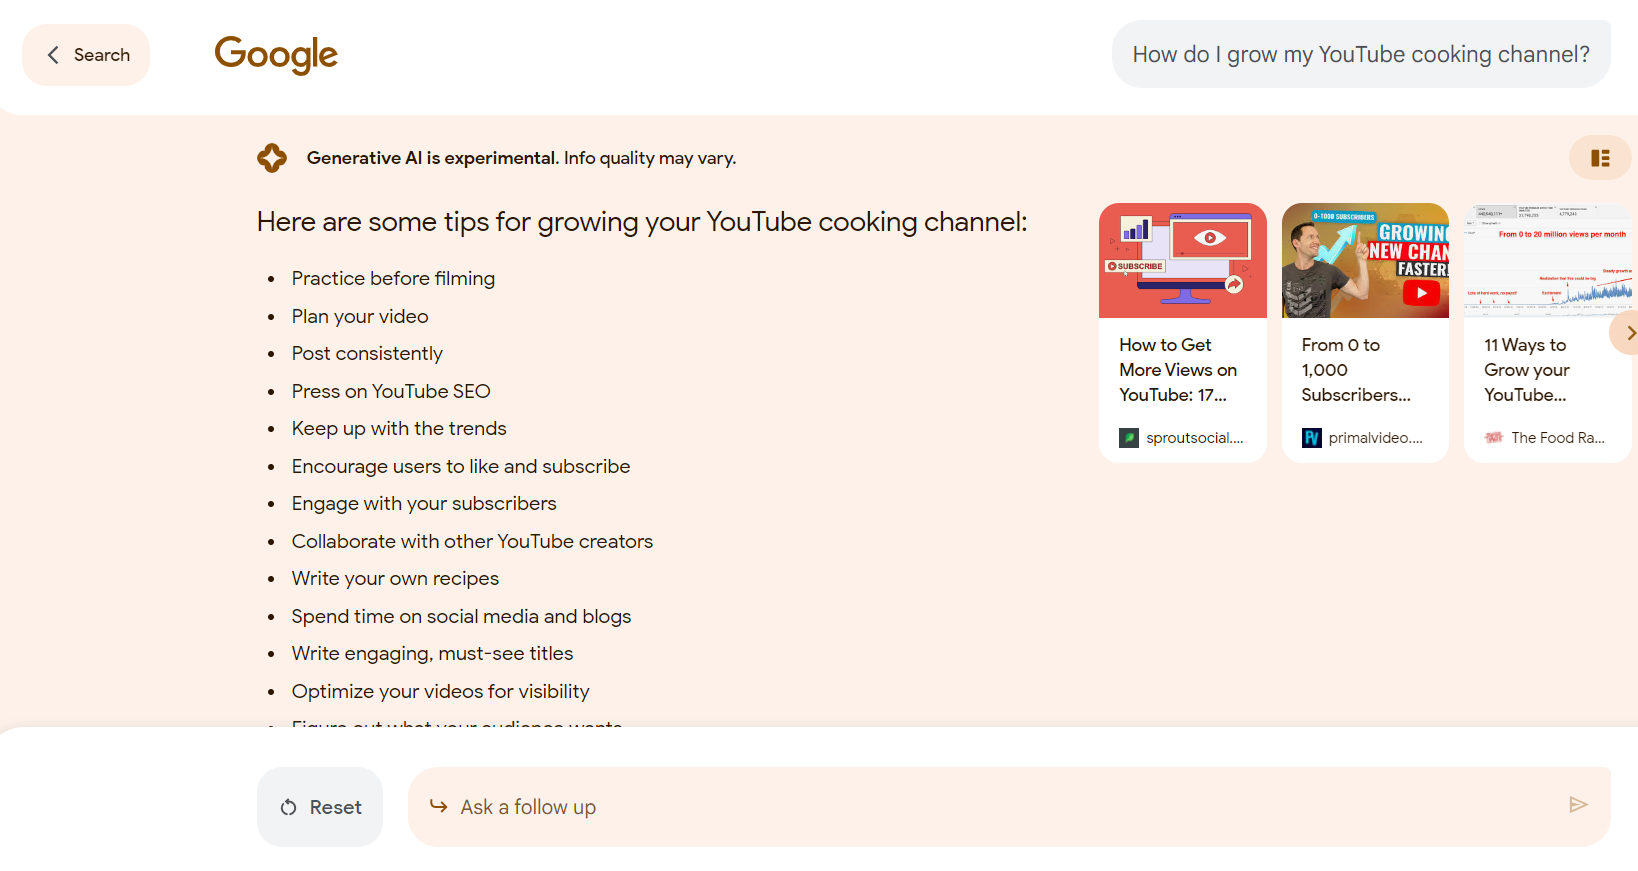
Task: Click the Google logo
Action: point(276,55)
